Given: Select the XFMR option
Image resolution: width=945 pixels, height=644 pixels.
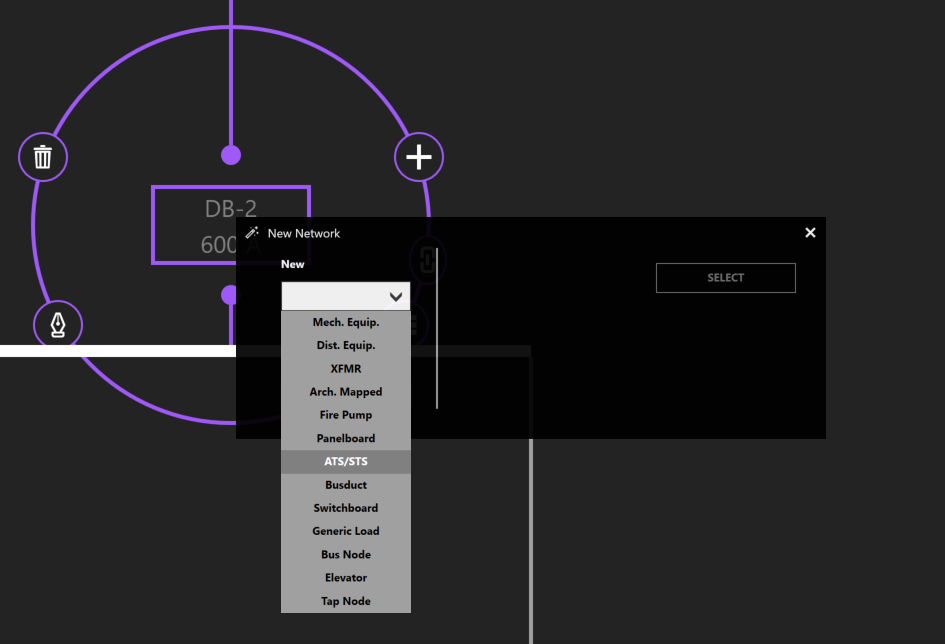Looking at the screenshot, I should [346, 369].
